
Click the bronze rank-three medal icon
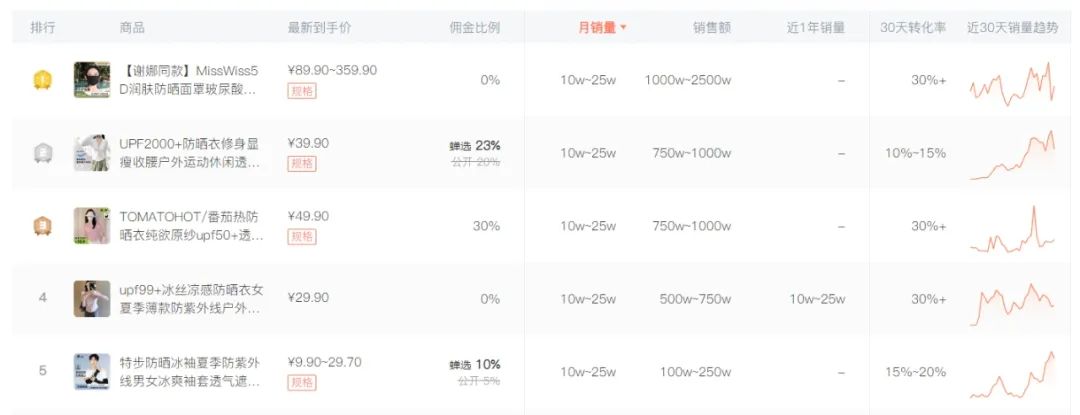(42, 226)
